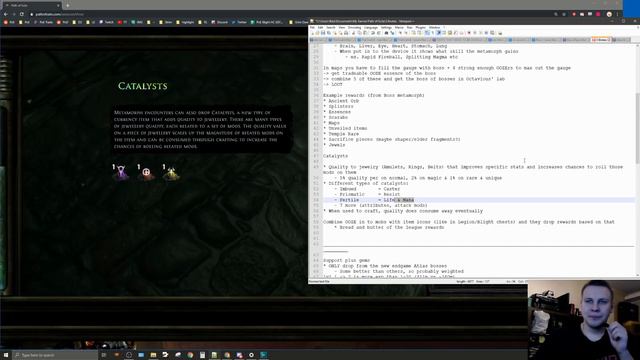Click the Paste icon in Notepad++ toolbar
The image size is (640, 360).
click(365, 33)
